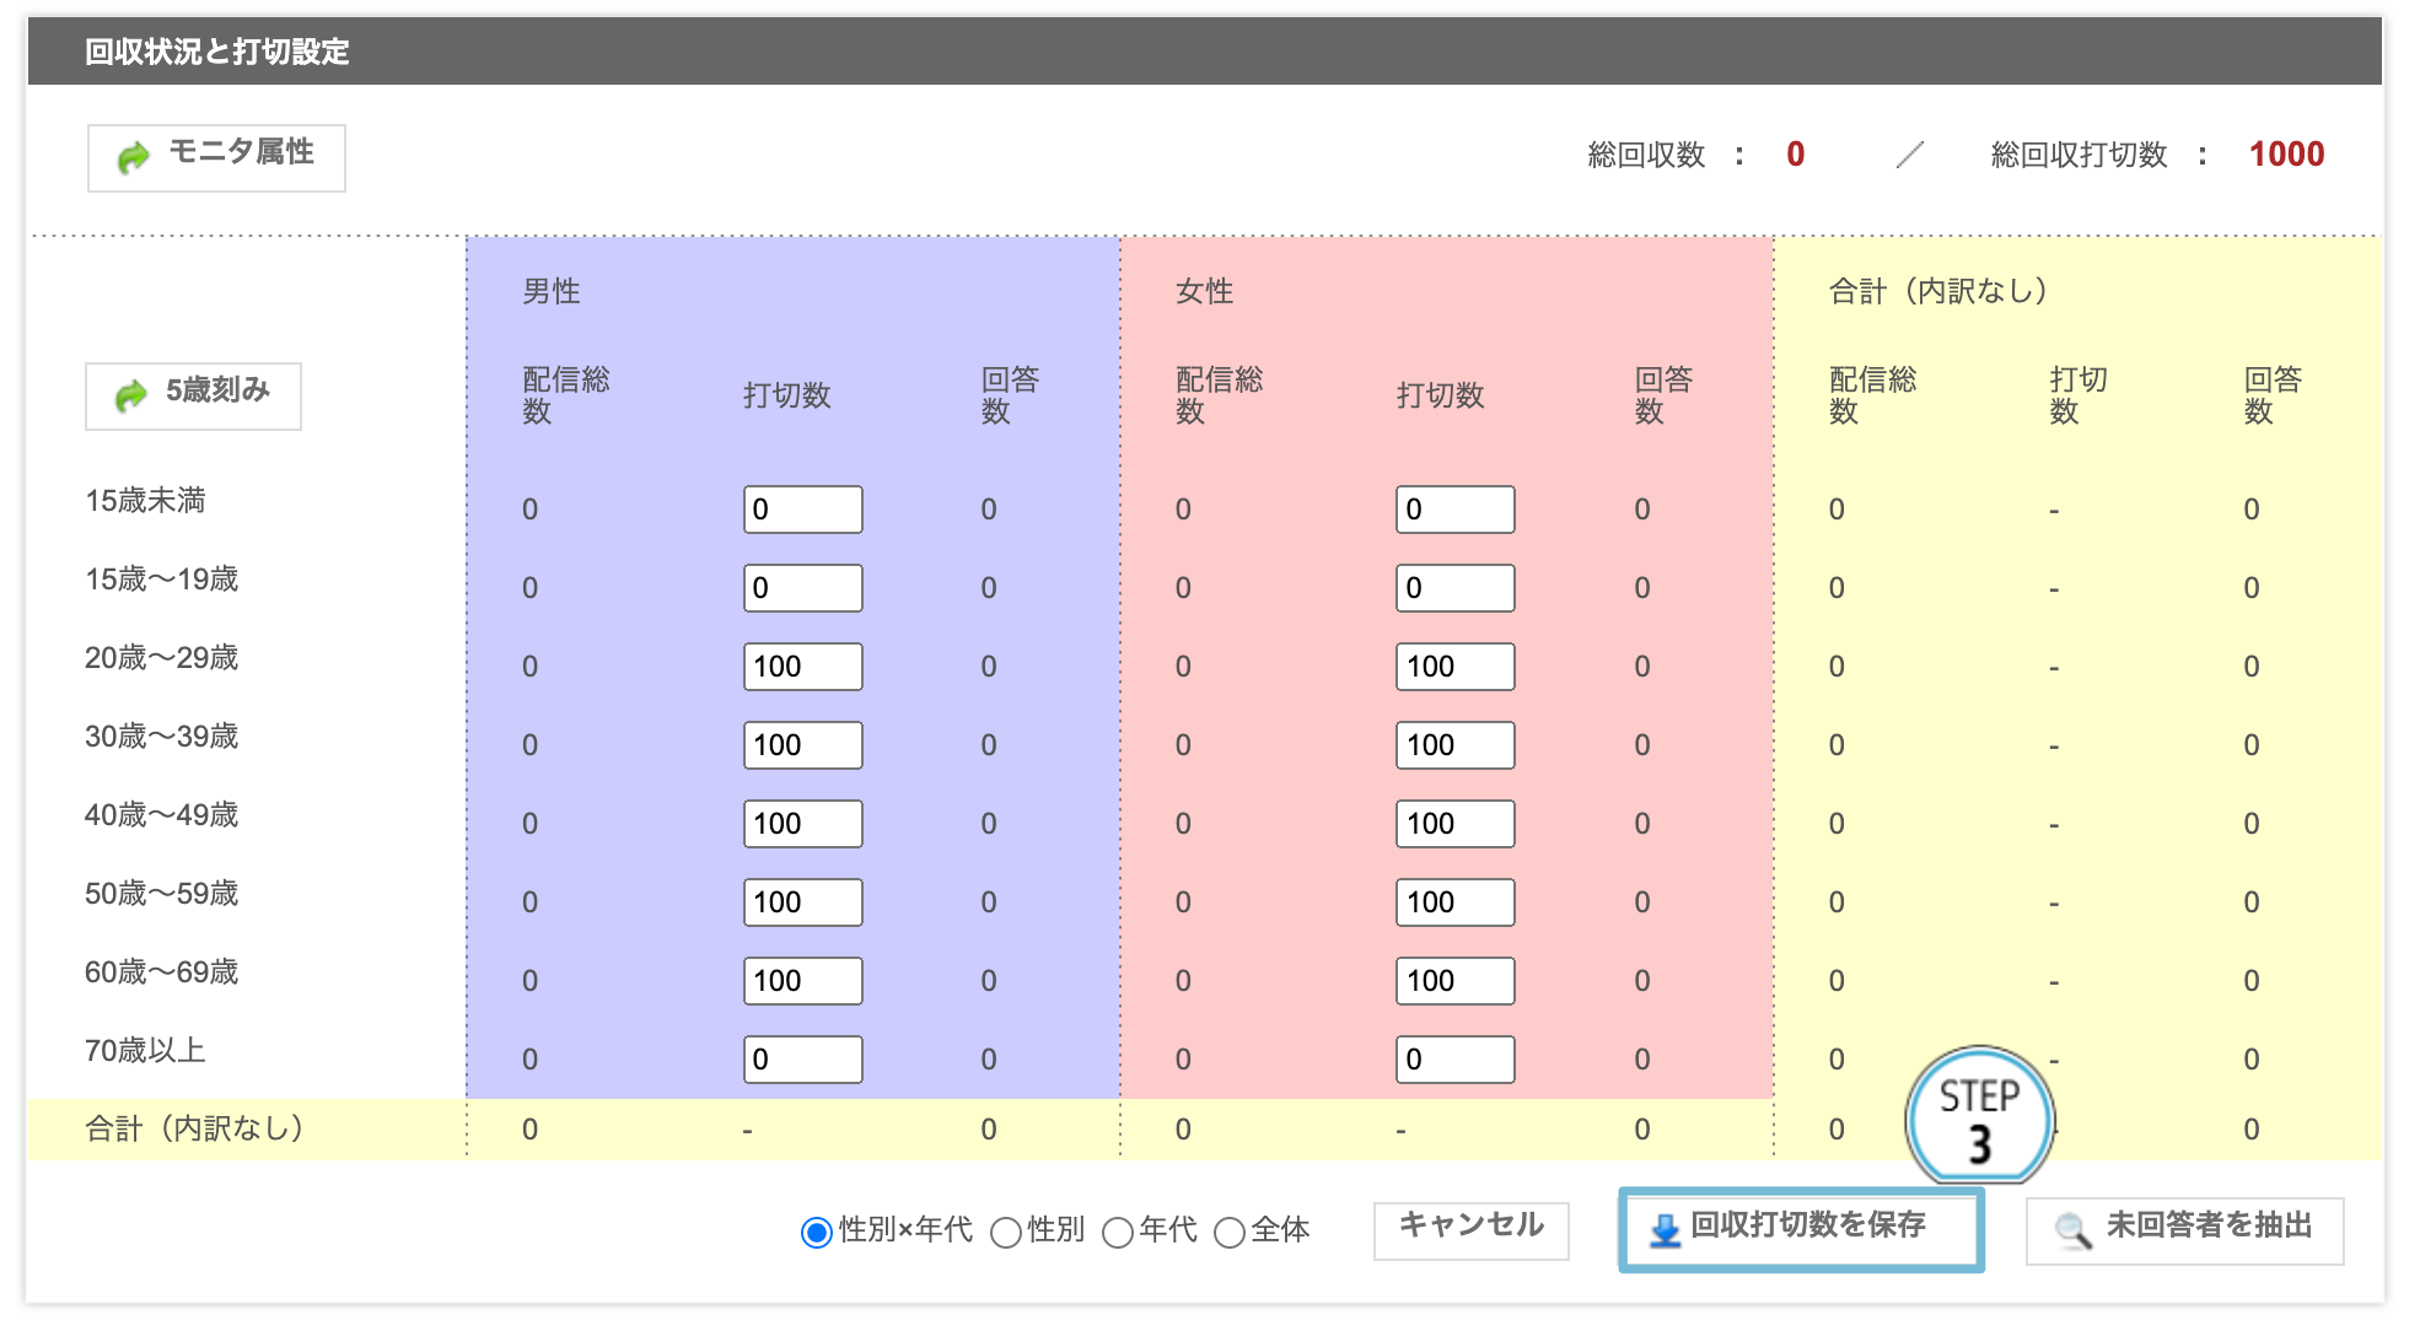Save cutoff counts with 回収打切数を保存
The height and width of the screenshot is (1333, 2424).
1799,1229
